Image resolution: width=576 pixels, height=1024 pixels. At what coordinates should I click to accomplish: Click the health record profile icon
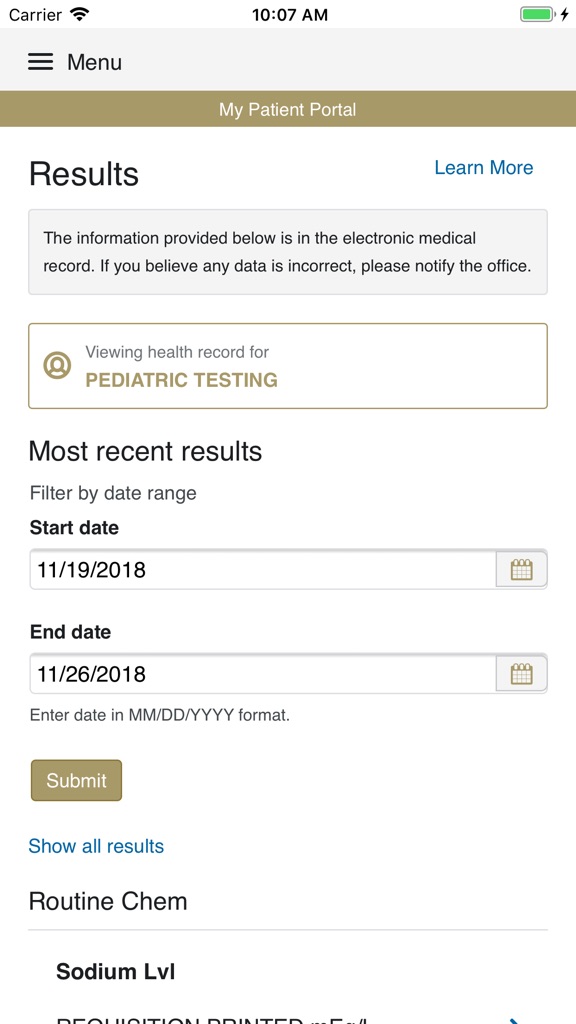point(58,365)
